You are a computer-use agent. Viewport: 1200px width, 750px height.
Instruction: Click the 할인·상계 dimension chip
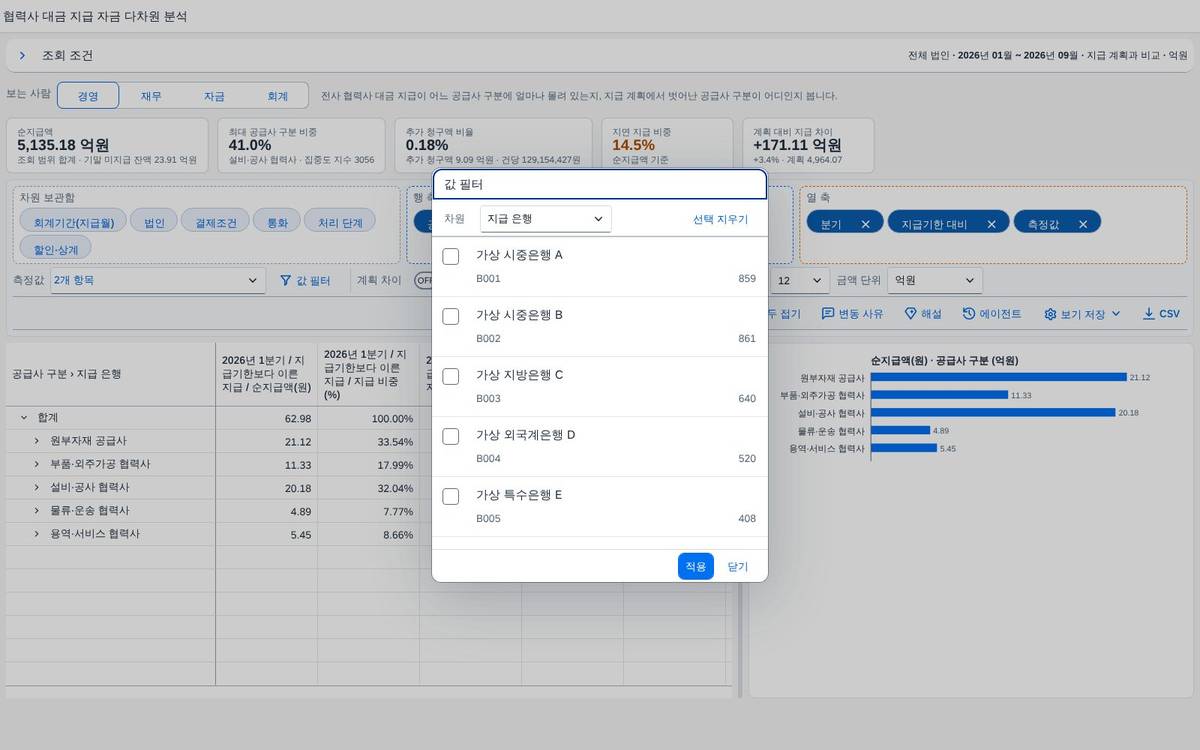55,248
